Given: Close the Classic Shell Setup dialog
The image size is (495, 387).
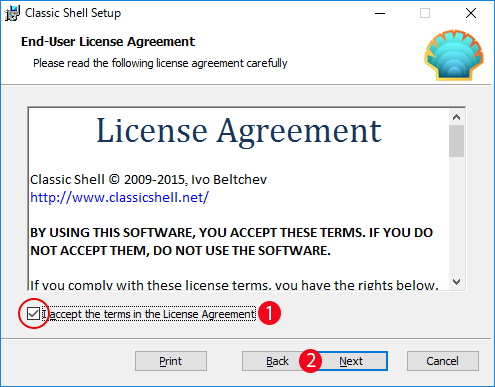Looking at the screenshot, I should pos(471,13).
